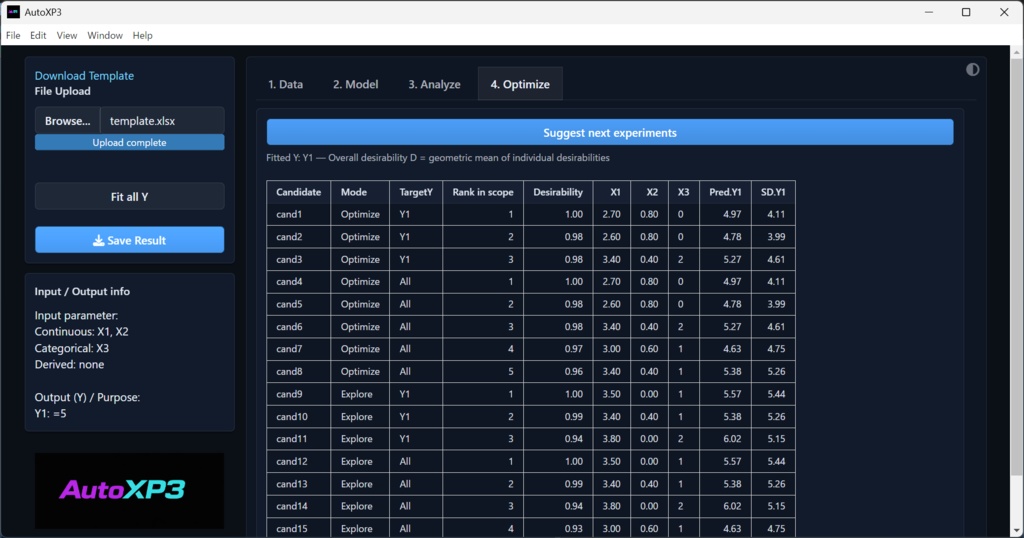Click Suggest next experiments button
Viewport: 1024px width, 538px height.
[x=610, y=133]
